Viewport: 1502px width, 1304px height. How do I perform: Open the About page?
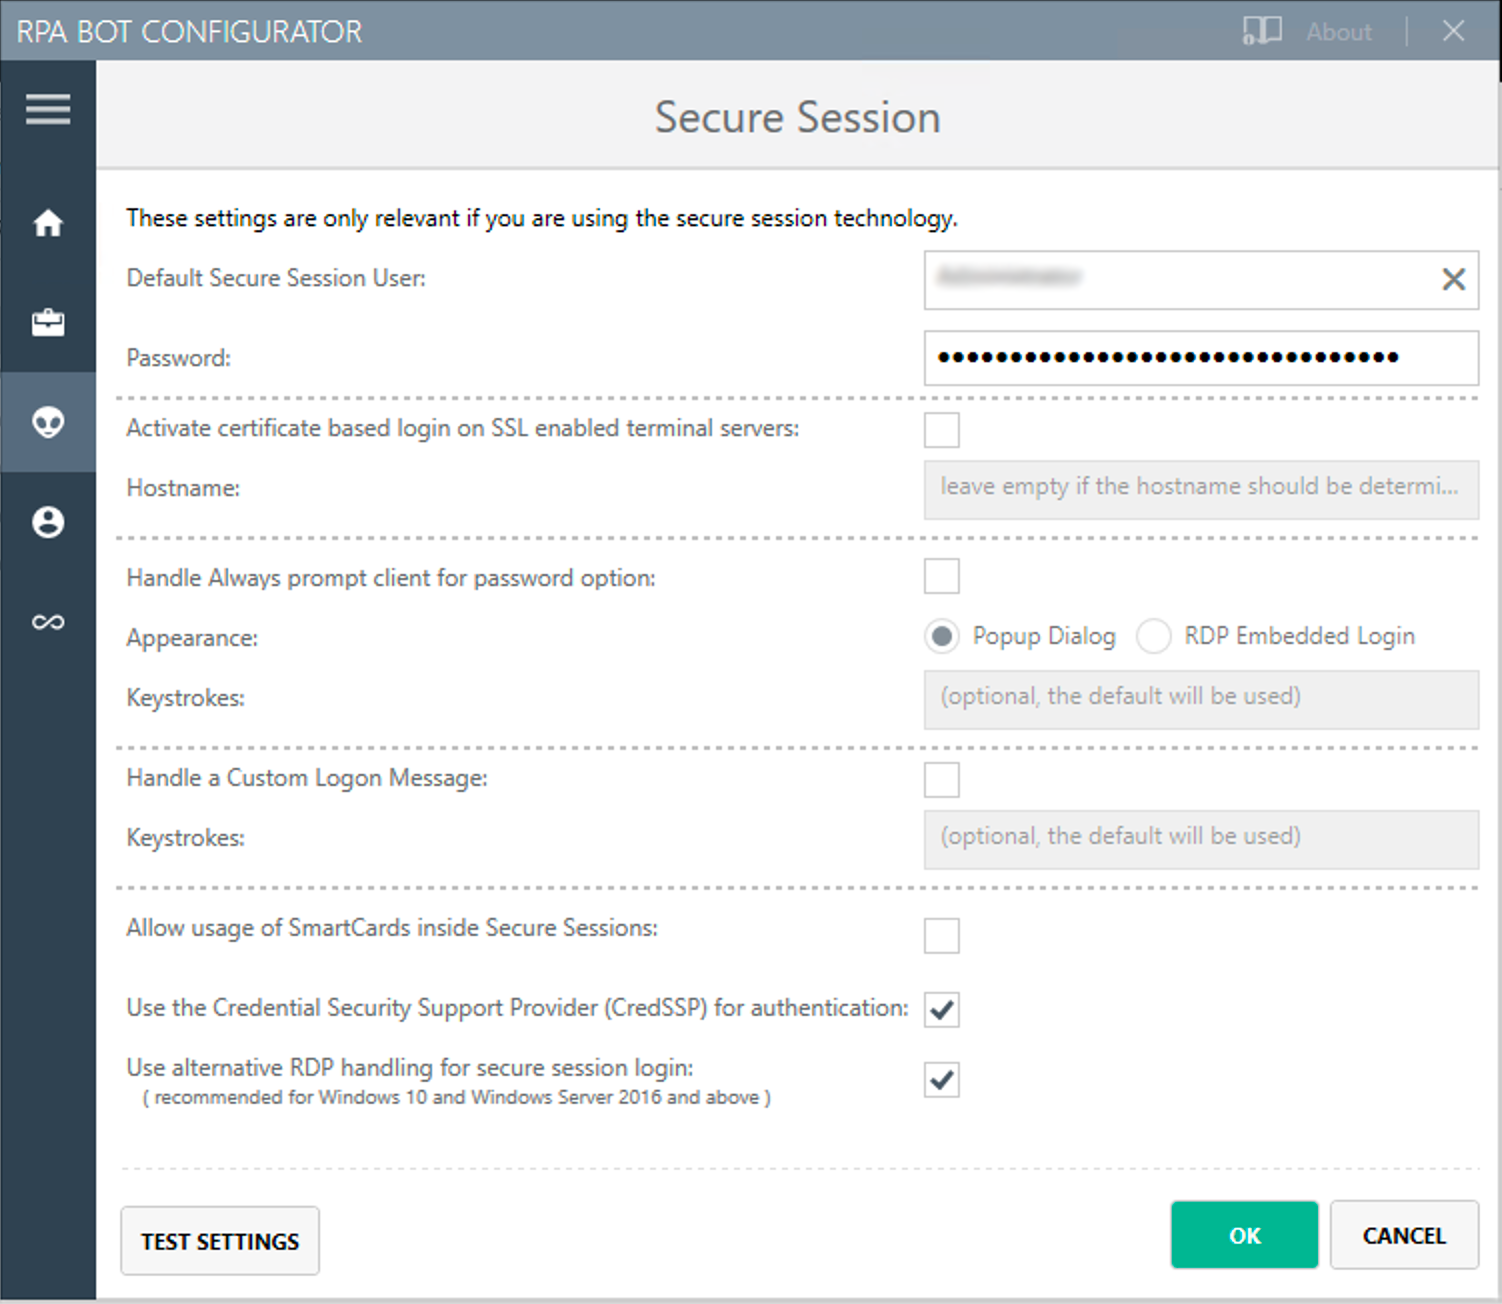tap(1337, 31)
